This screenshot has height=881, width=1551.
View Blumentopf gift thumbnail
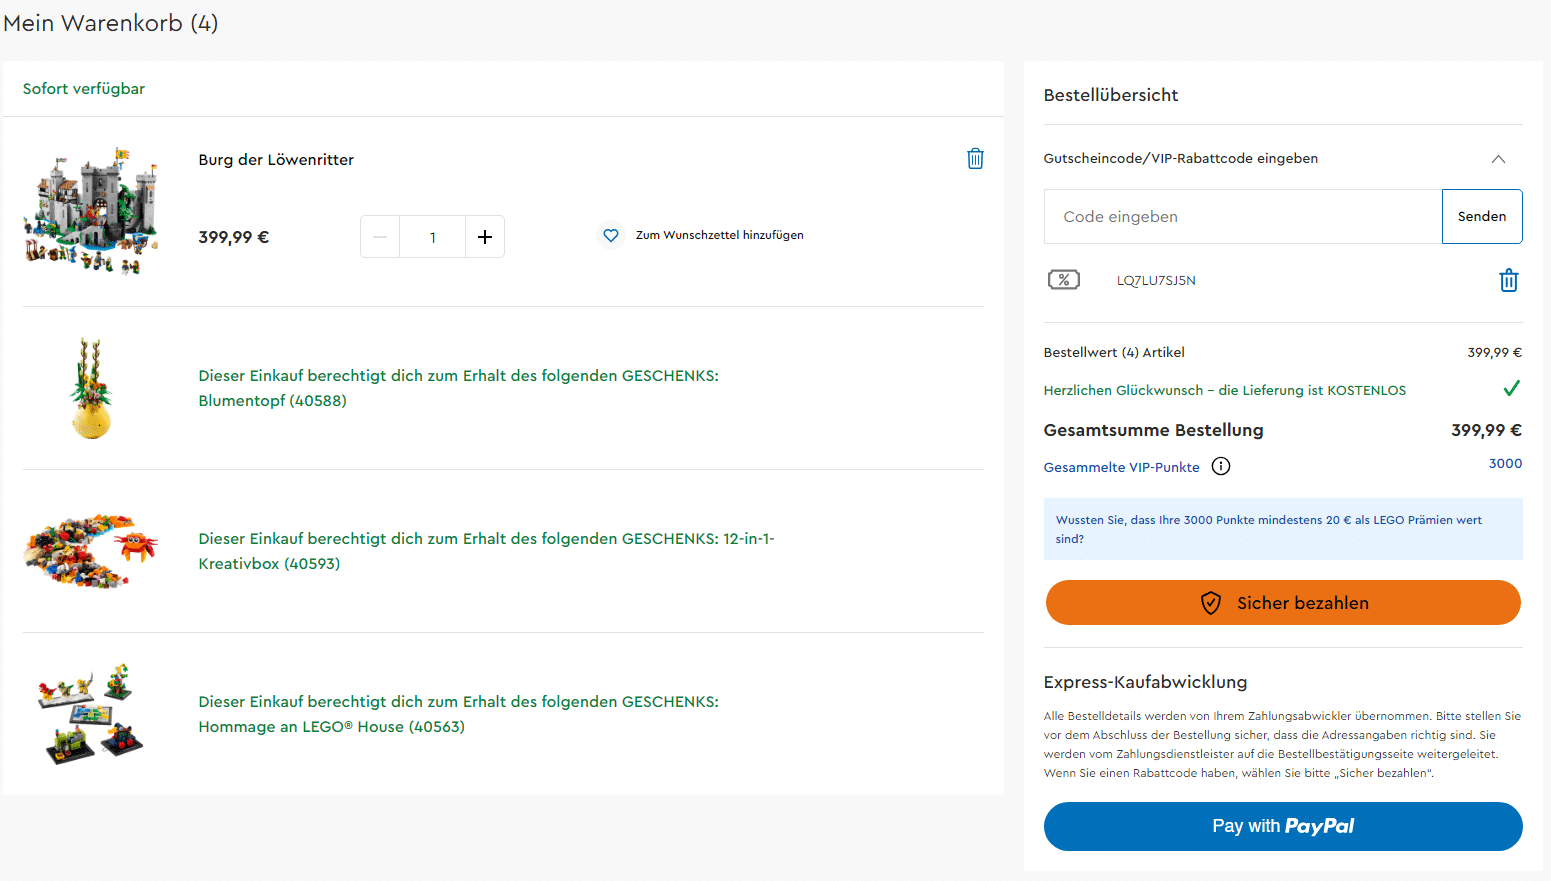[x=91, y=388]
